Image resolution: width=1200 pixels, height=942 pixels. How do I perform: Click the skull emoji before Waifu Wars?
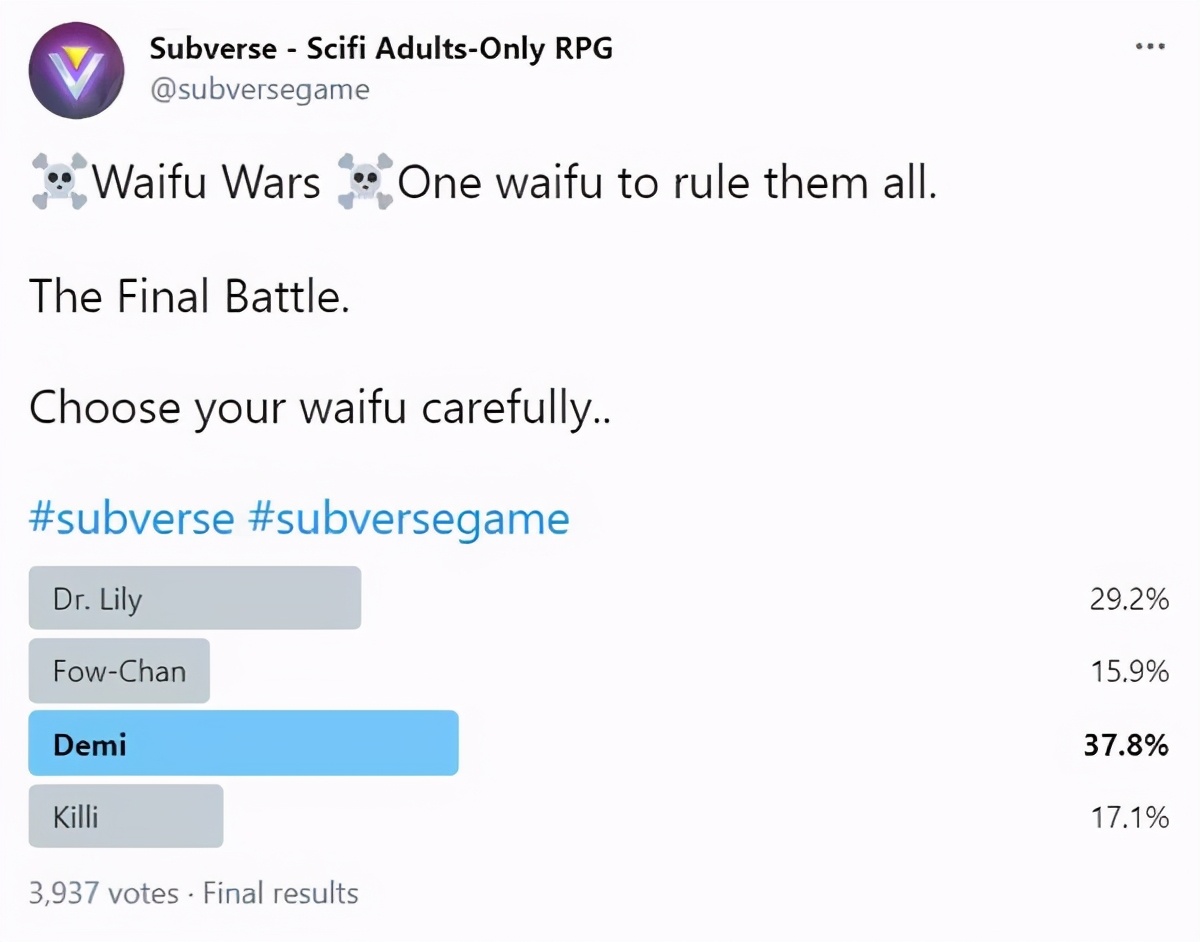pyautogui.click(x=55, y=182)
